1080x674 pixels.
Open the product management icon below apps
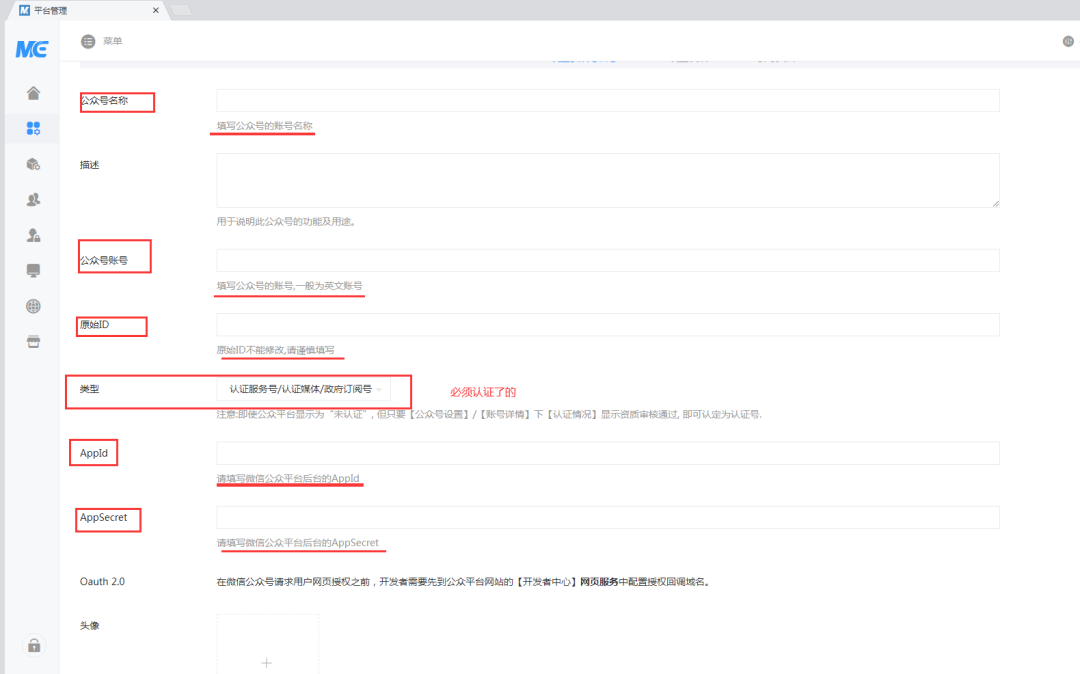point(33,163)
